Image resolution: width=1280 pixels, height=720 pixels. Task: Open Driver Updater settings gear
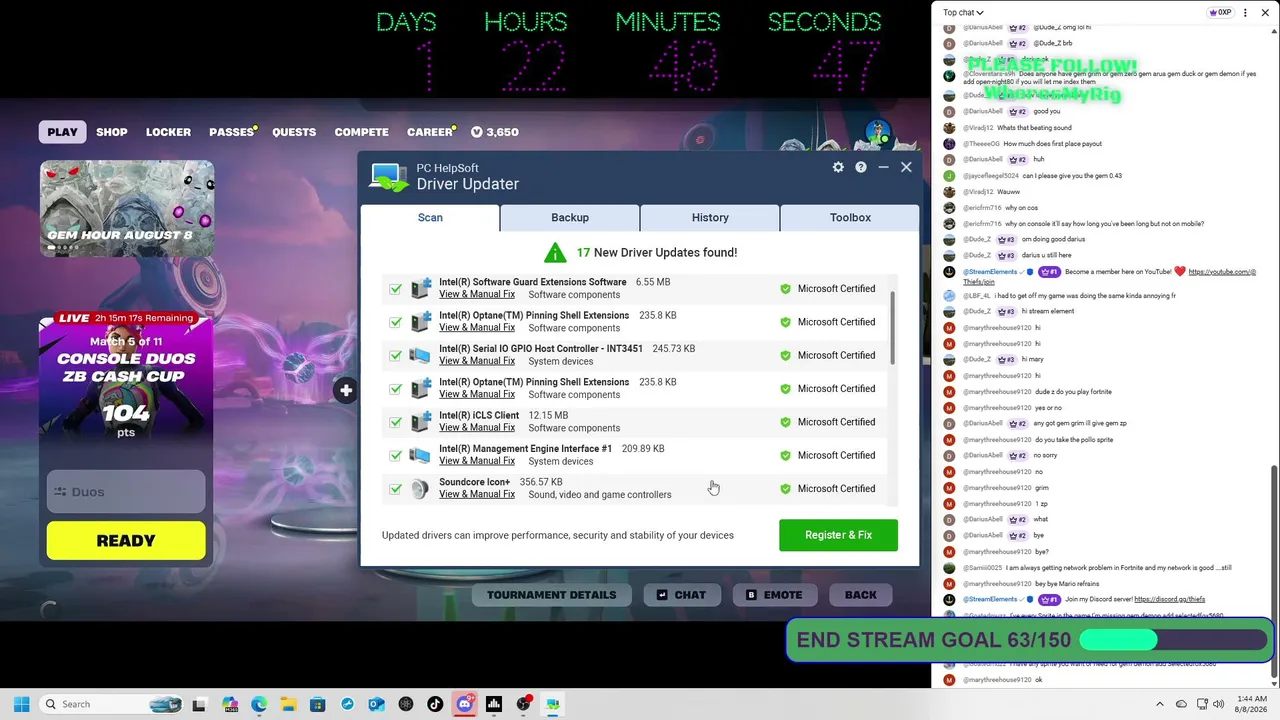pyautogui.click(x=838, y=167)
